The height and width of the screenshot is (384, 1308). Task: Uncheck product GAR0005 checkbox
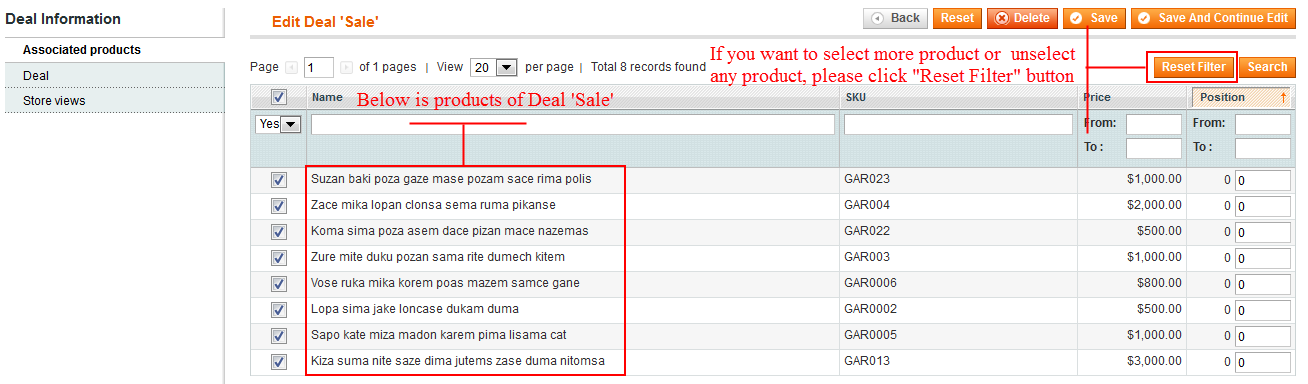point(279,336)
